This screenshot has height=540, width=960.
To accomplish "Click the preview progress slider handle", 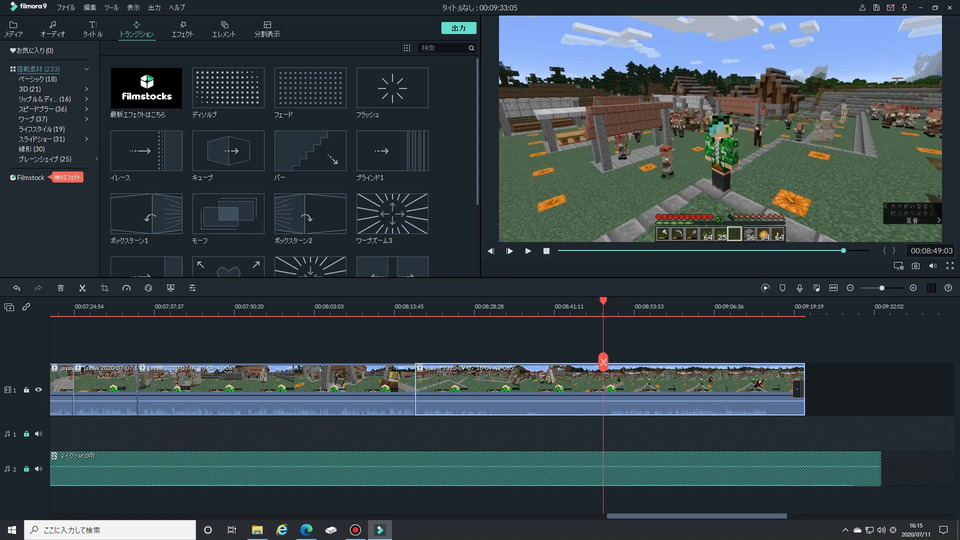I will point(843,250).
